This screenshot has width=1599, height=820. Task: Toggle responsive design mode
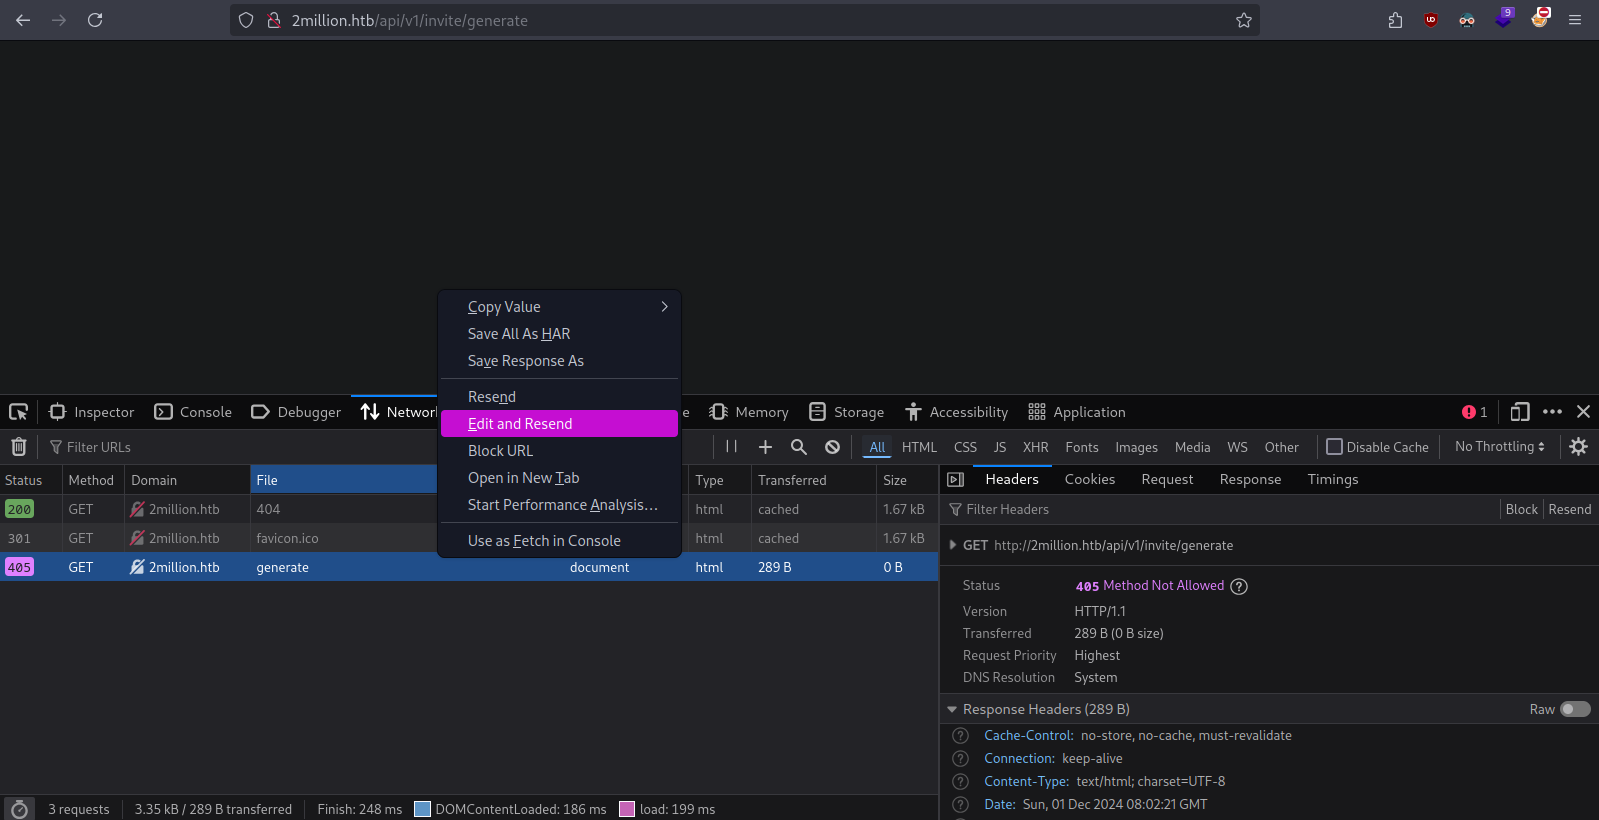click(1519, 412)
